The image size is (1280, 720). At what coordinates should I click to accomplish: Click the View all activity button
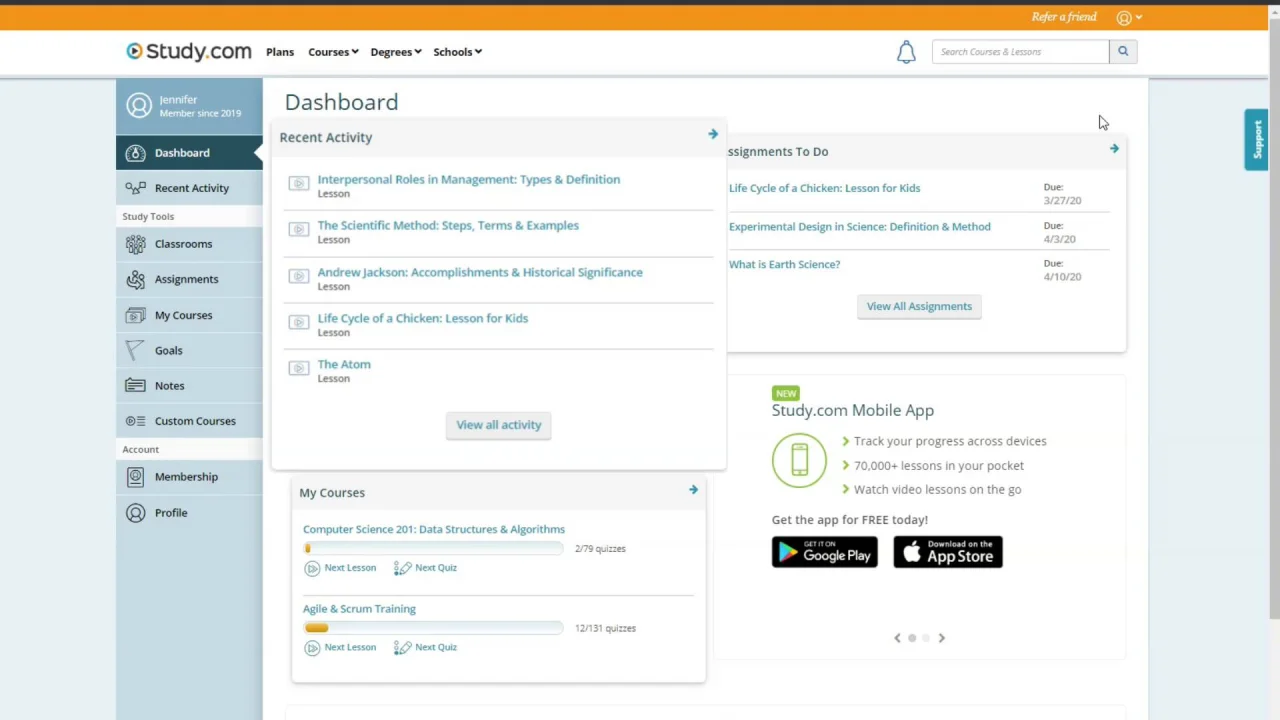tap(498, 425)
